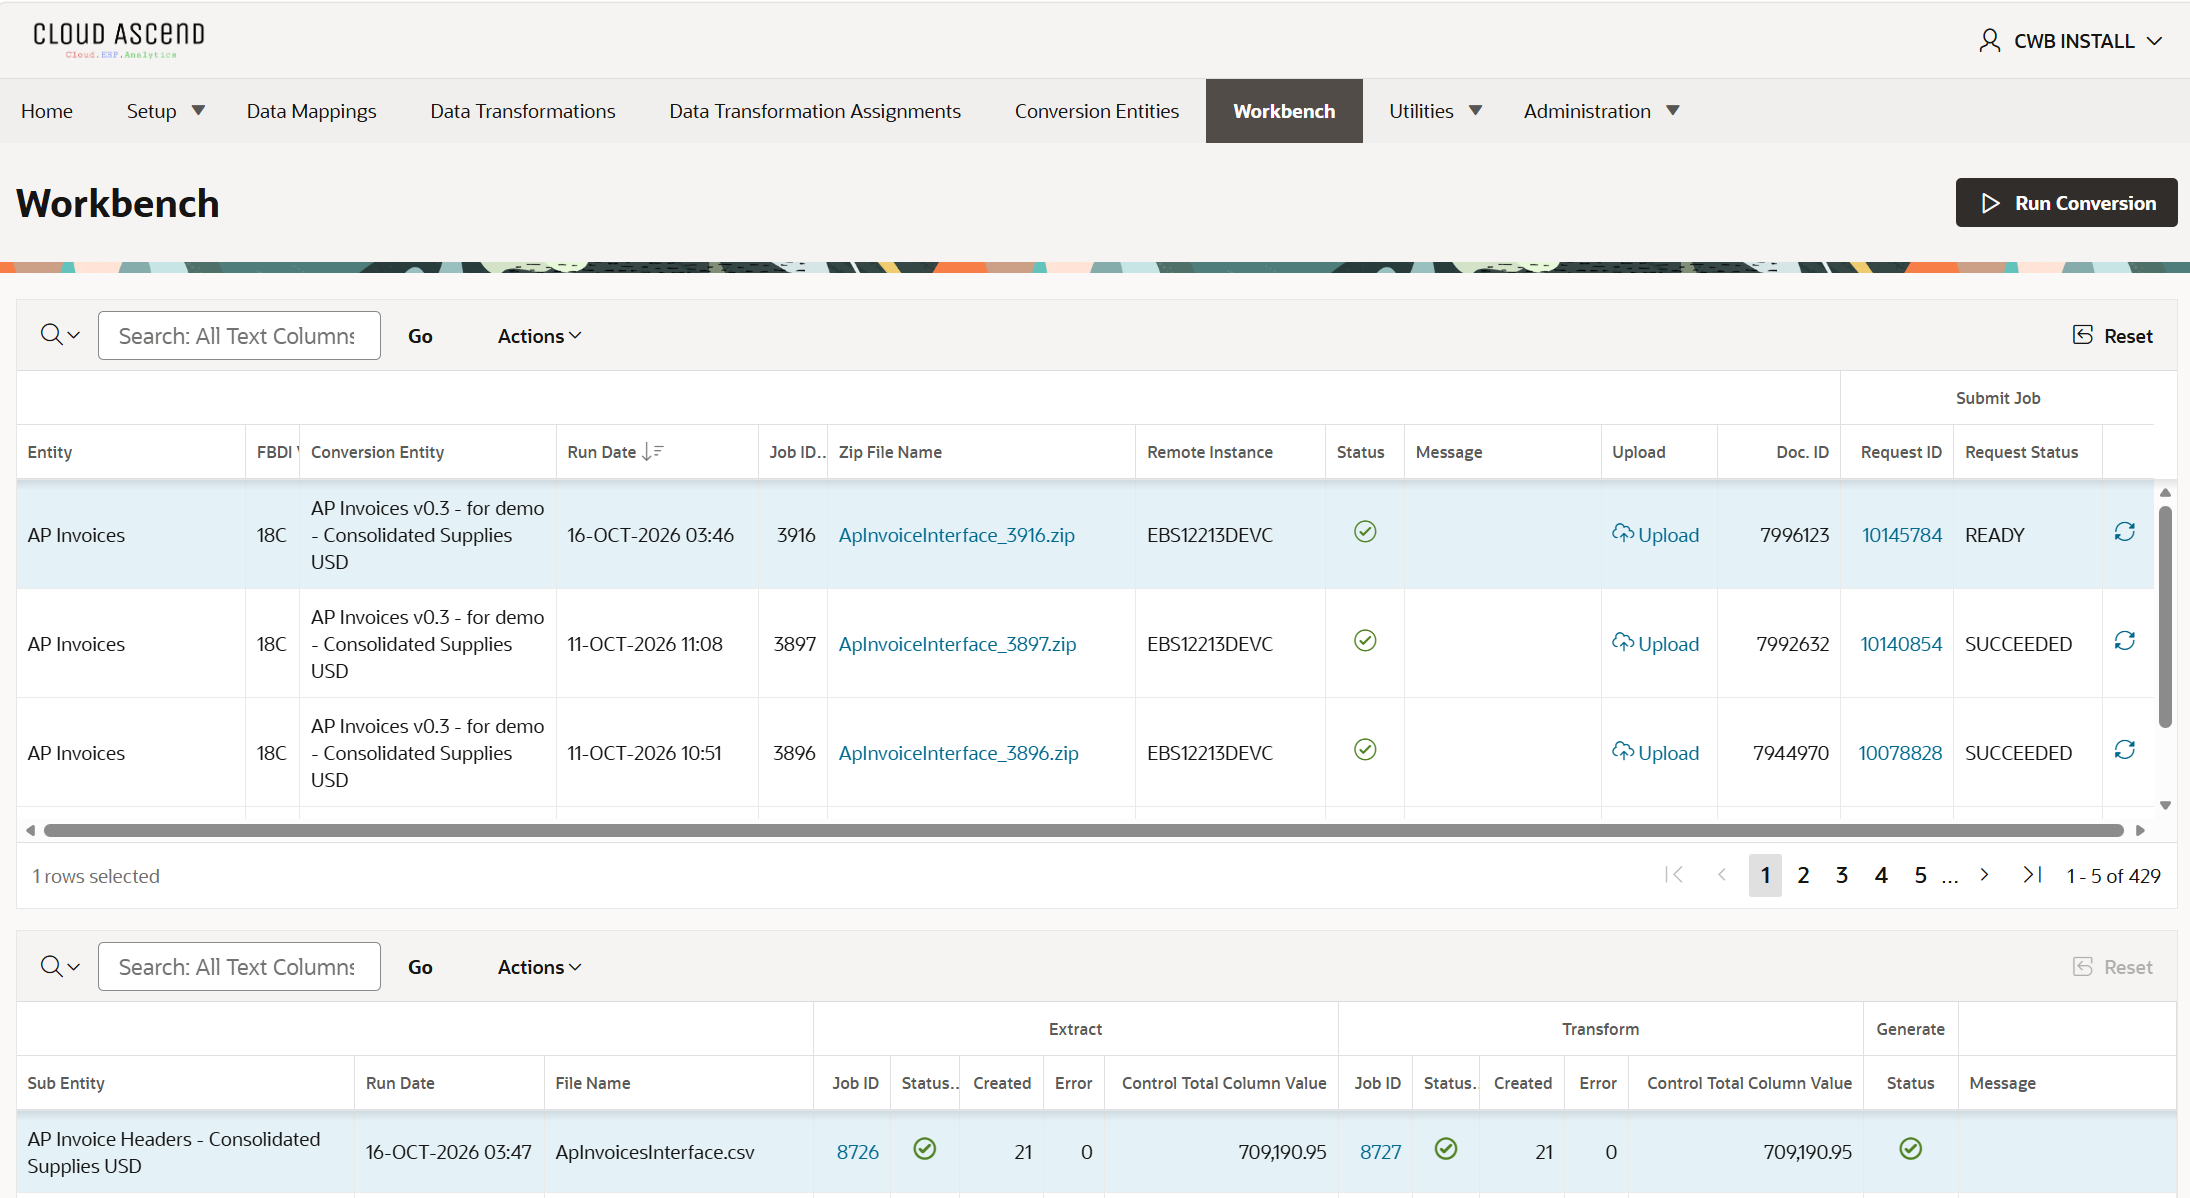Refresh request status for job 3897

(2124, 641)
